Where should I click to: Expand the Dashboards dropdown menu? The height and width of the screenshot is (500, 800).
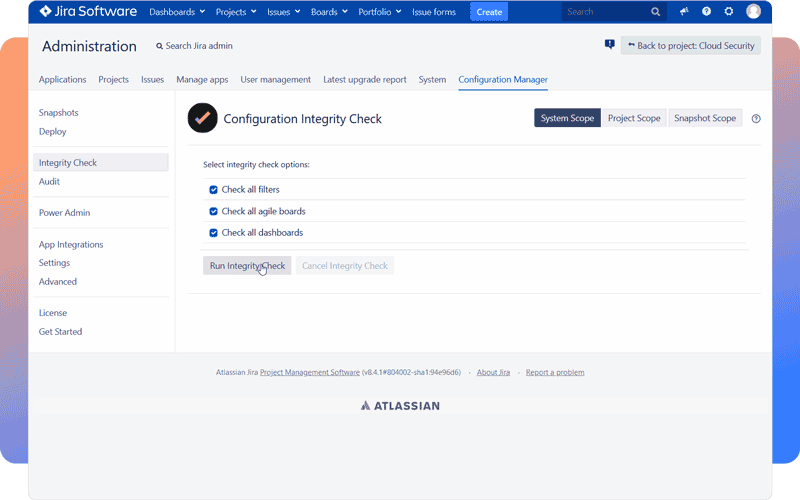point(177,12)
